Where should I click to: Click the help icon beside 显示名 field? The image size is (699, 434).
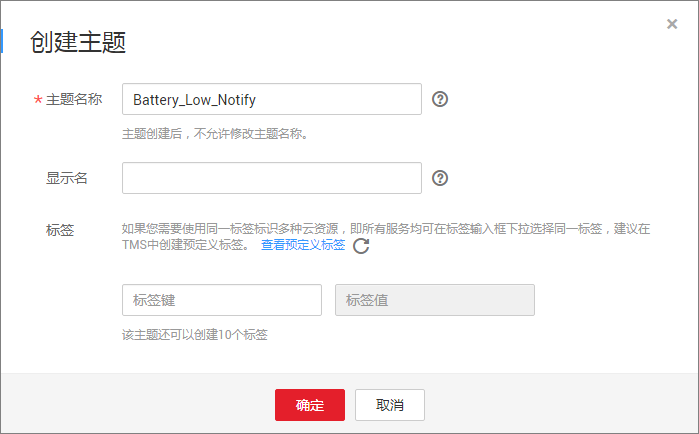[x=440, y=178]
